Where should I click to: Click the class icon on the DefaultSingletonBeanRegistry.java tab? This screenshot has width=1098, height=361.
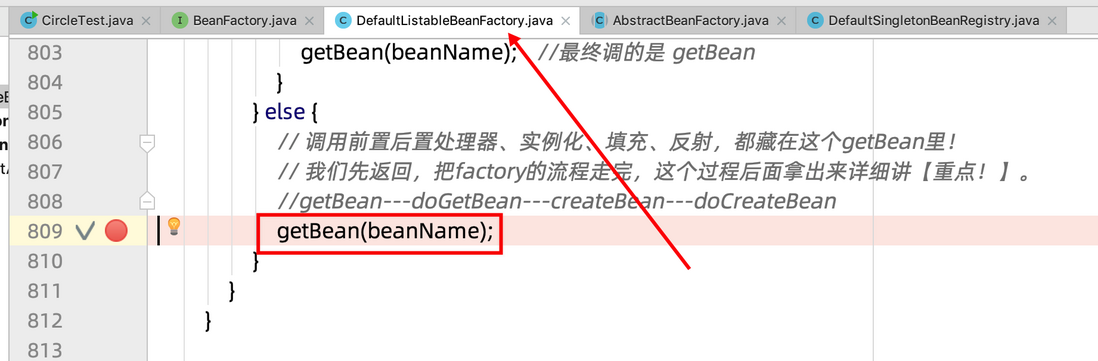[x=814, y=21]
